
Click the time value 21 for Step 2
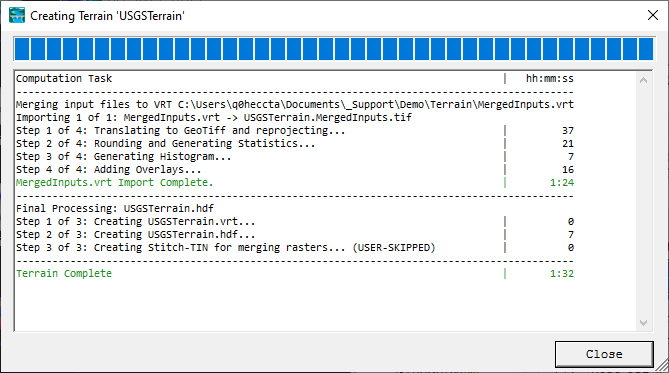tap(568, 143)
